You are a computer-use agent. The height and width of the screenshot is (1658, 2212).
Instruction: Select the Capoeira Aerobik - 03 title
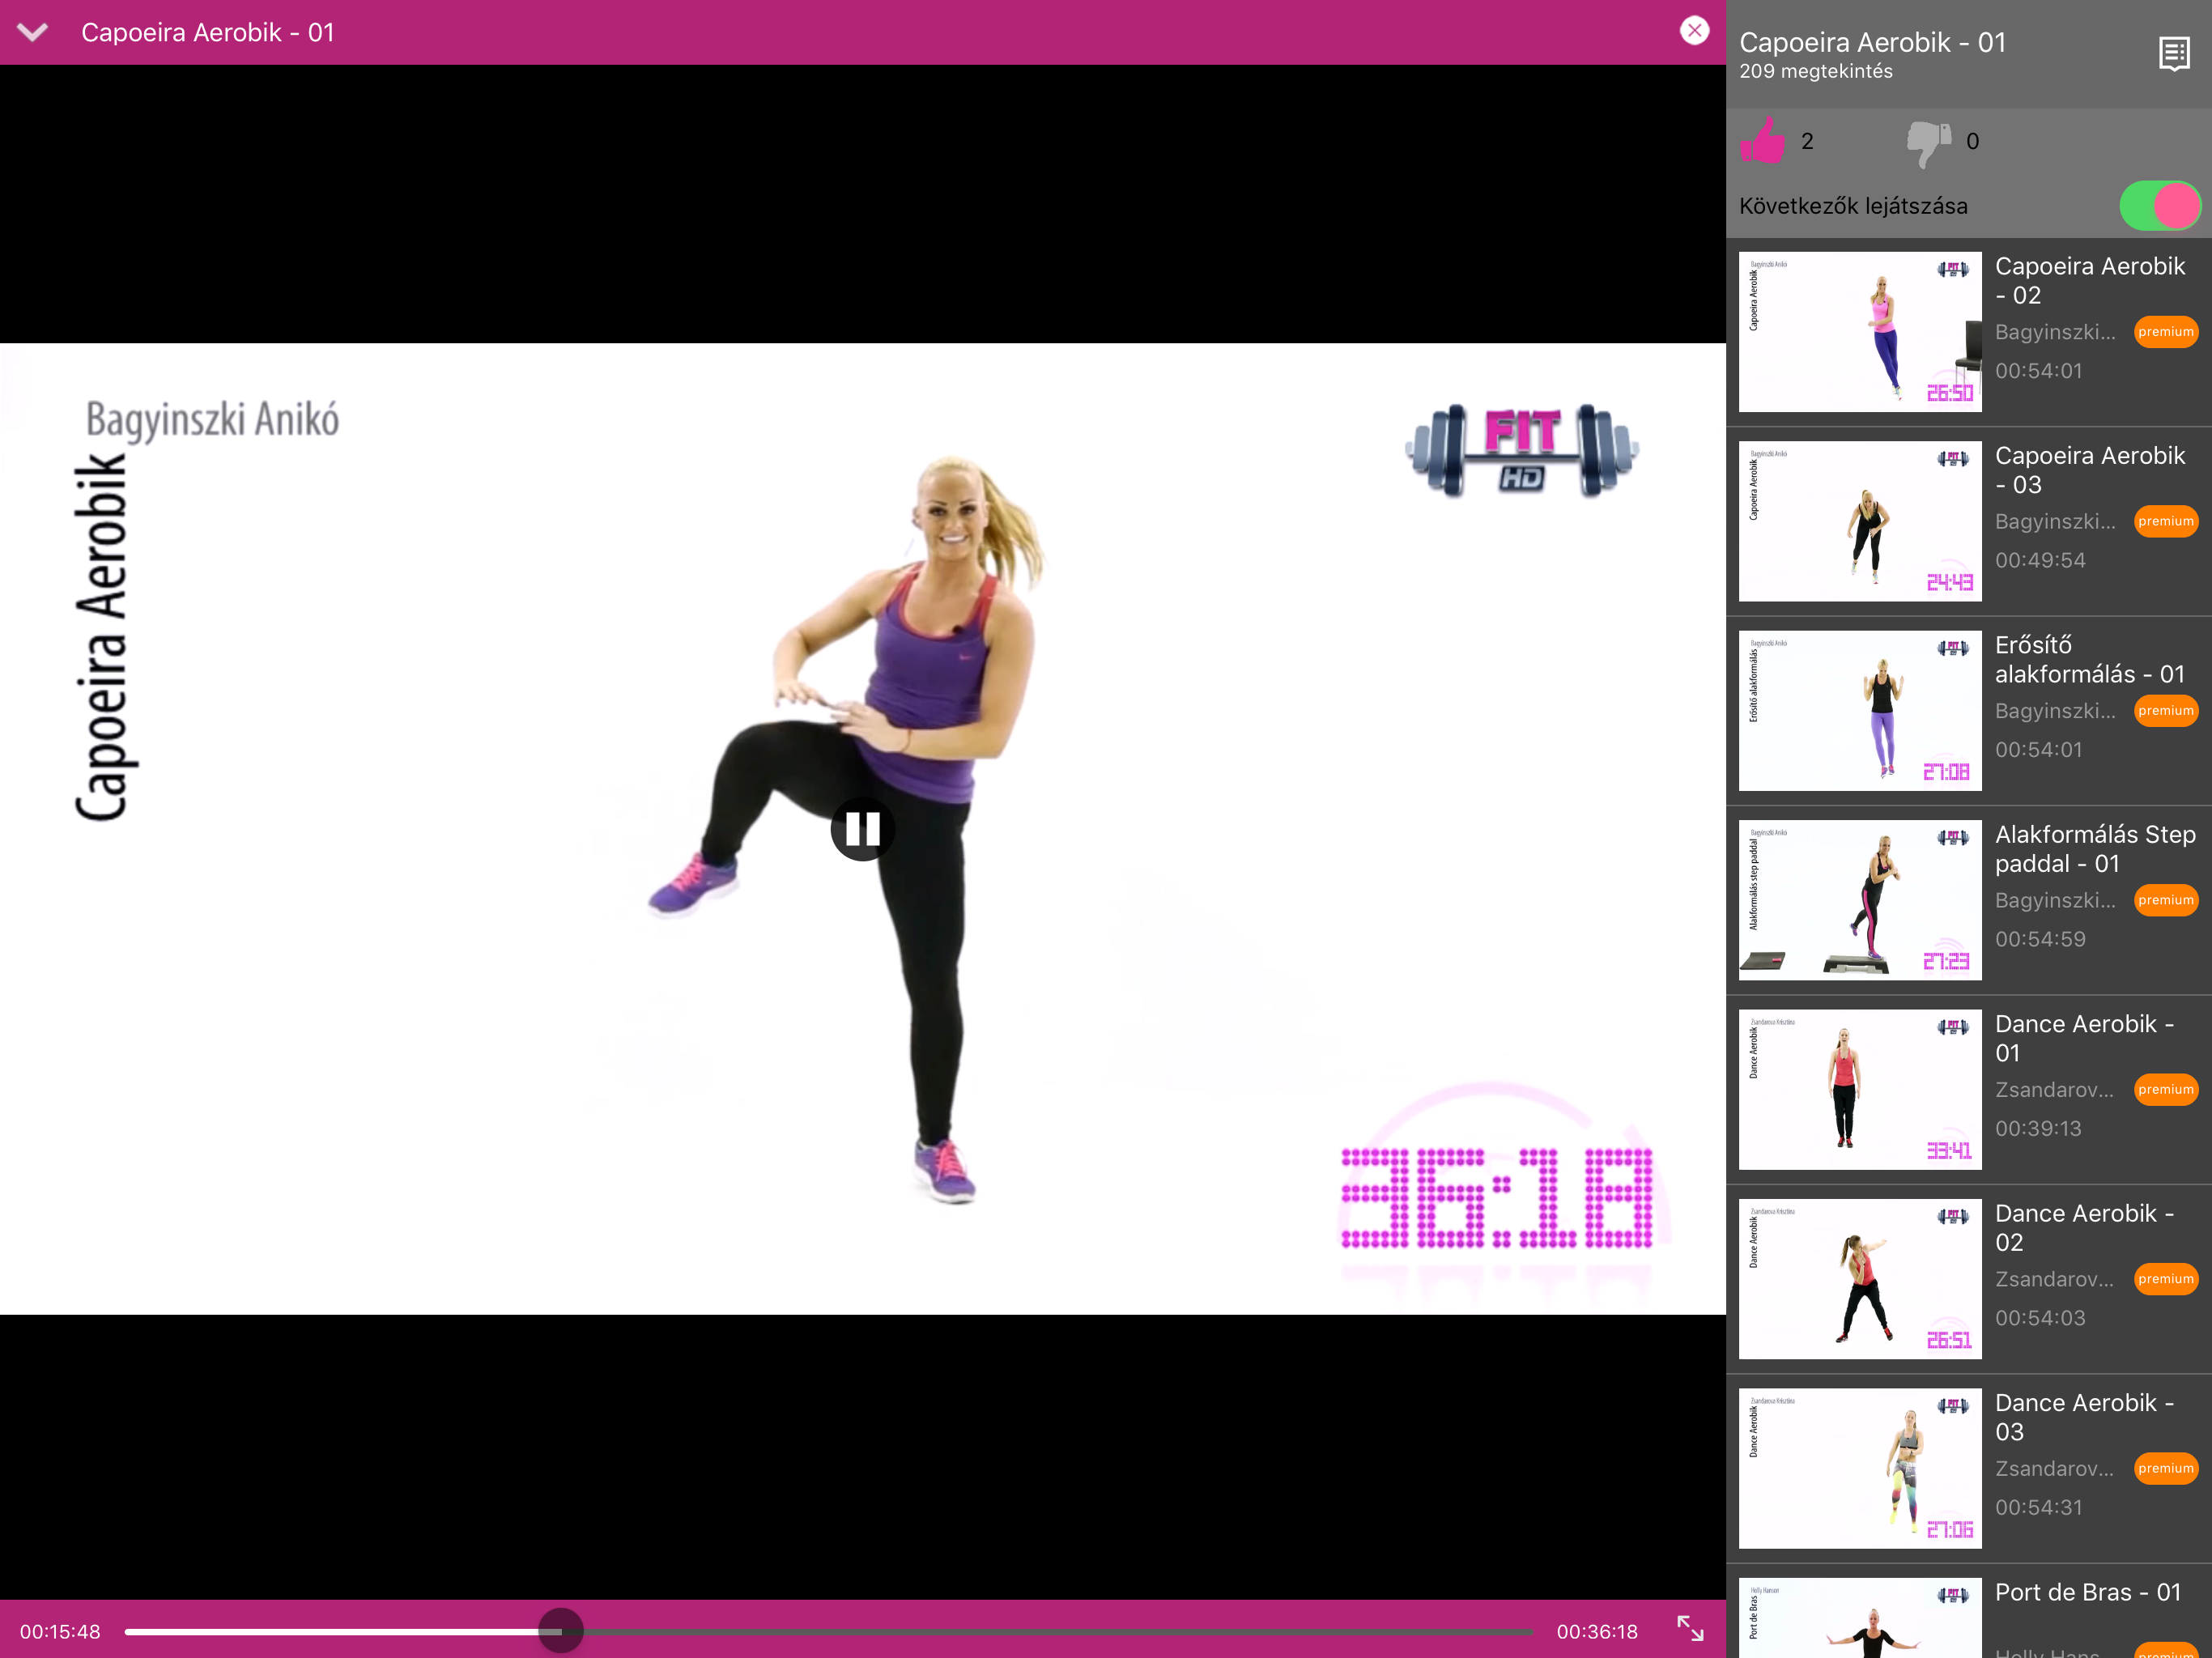2090,470
